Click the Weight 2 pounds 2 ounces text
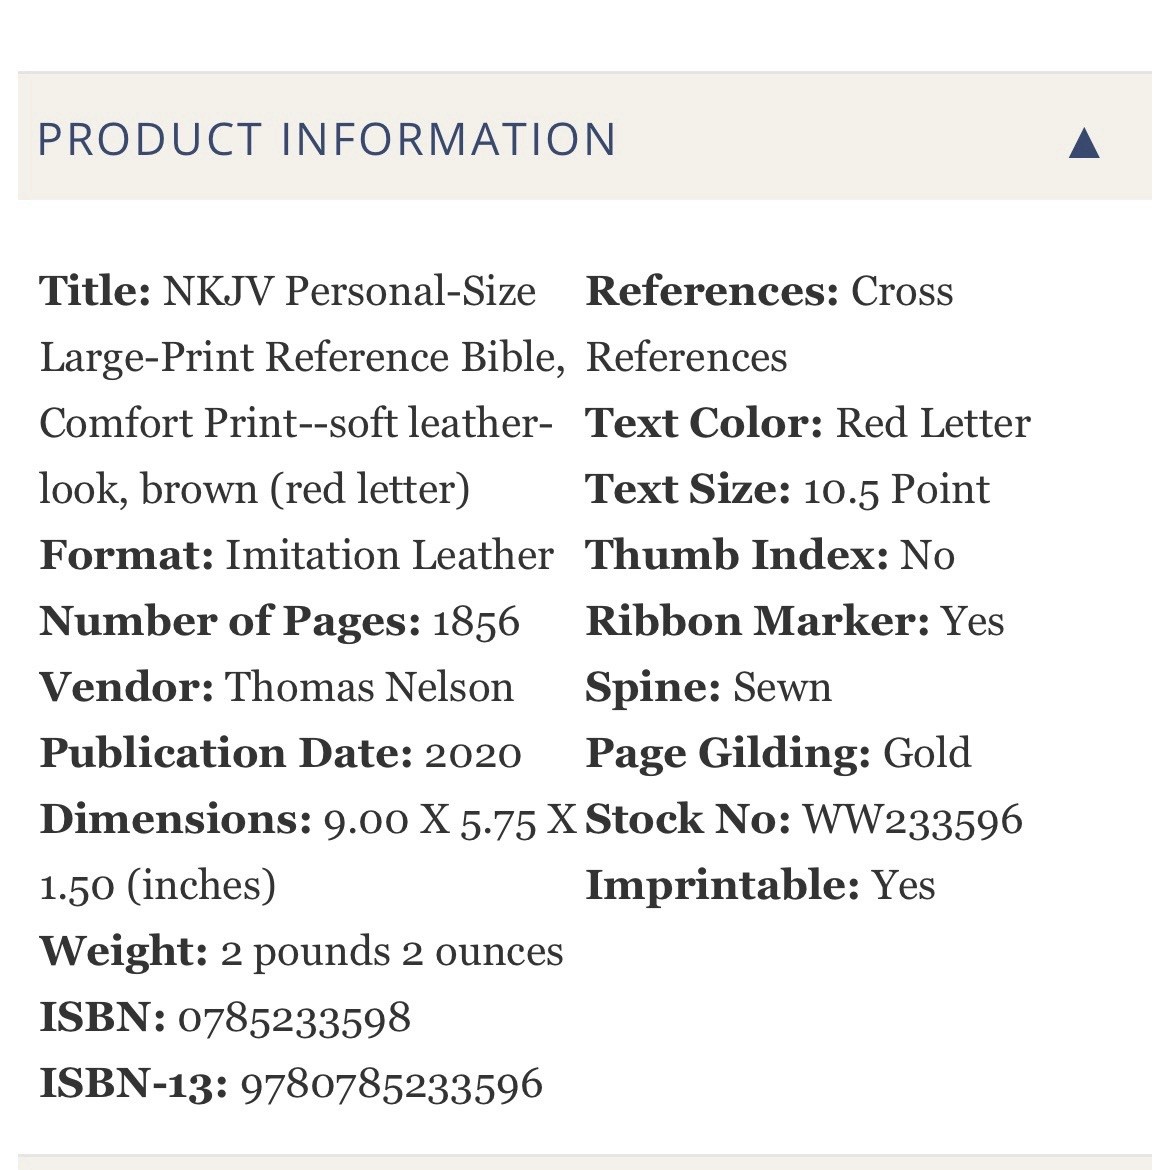Screen dimensions: 1169x1170 click(392, 951)
